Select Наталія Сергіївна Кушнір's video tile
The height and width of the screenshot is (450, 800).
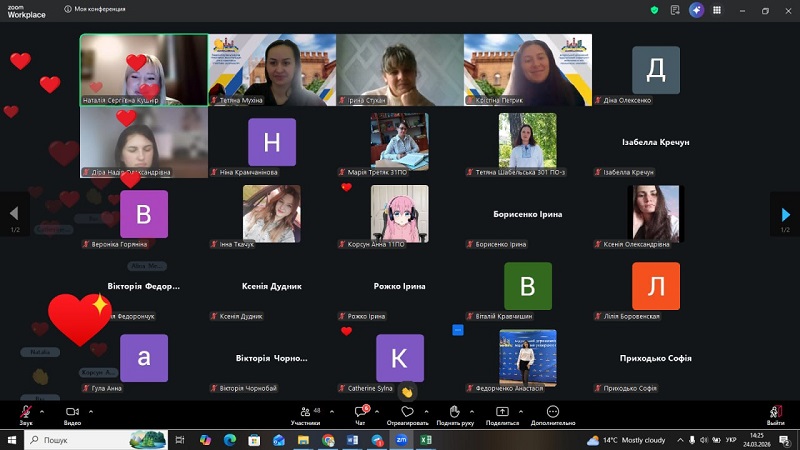pos(144,69)
